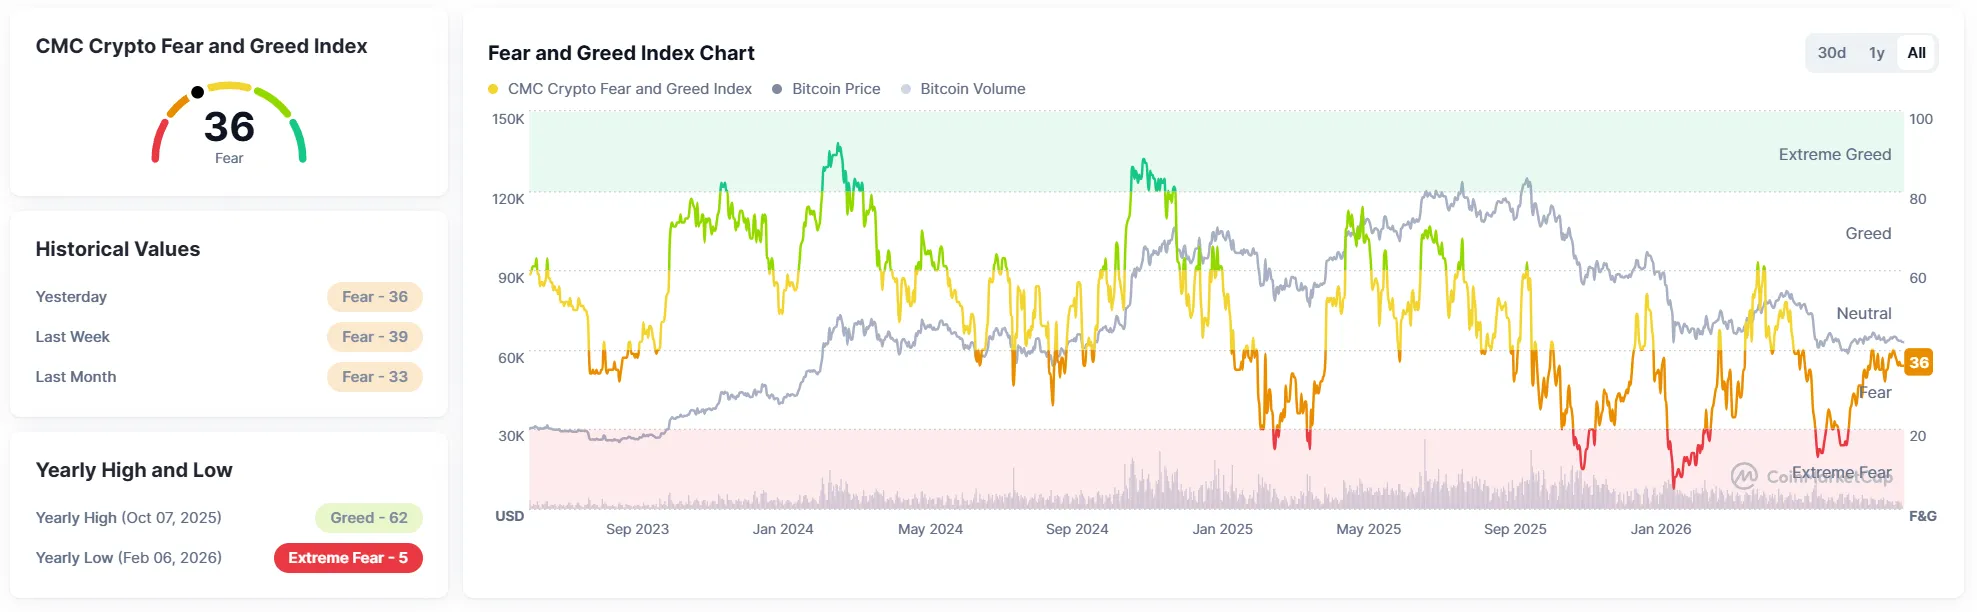This screenshot has height=612, width=1977.
Task: Switch chart range to 1y
Action: [1876, 53]
